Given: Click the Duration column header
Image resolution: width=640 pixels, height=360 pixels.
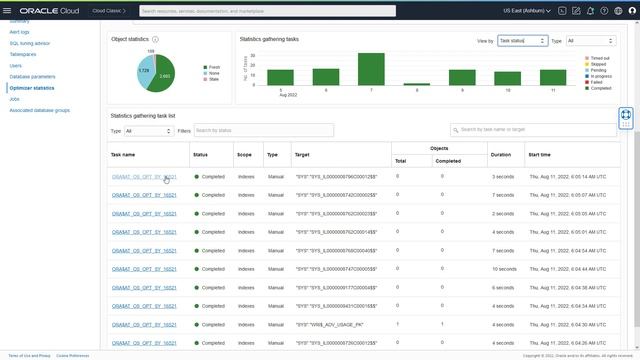Looking at the screenshot, I should click(x=501, y=155).
